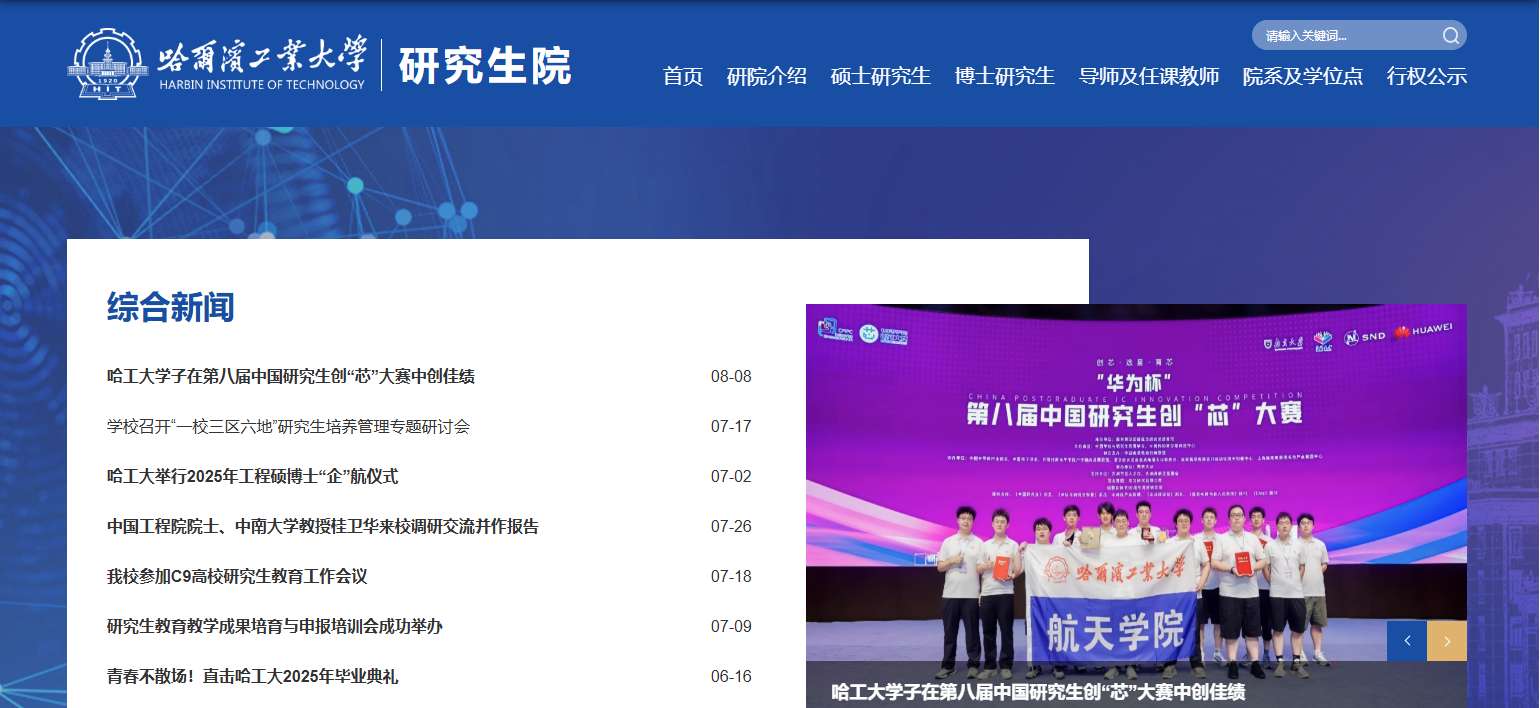Open the 2025年工程硕博士"企"航仪式 article
Image resolution: width=1540 pixels, height=708 pixels.
[252, 477]
